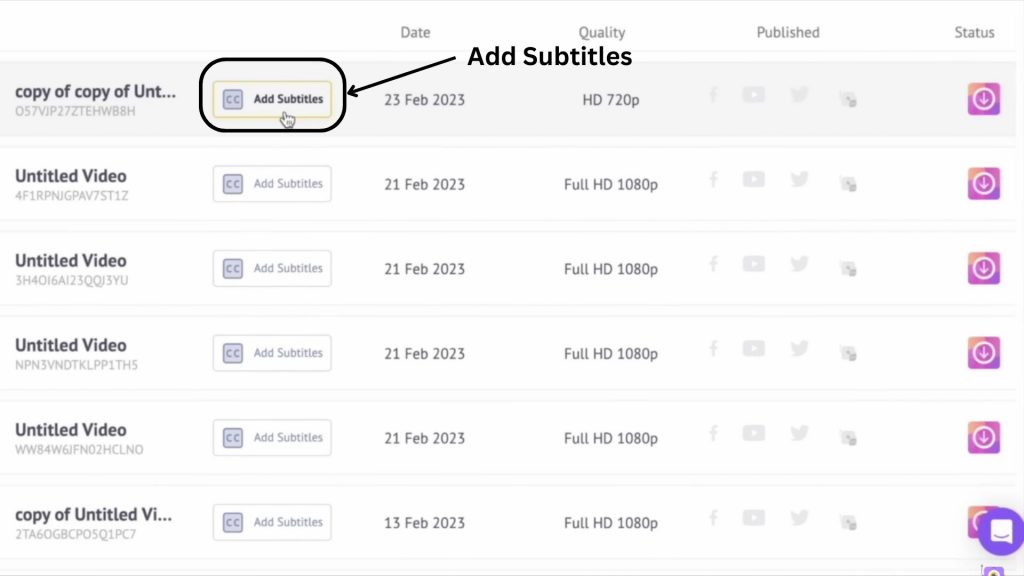Publish the 23 Feb 2023 video to YouTube
Image resolution: width=1024 pixels, height=576 pixels.
click(x=753, y=95)
